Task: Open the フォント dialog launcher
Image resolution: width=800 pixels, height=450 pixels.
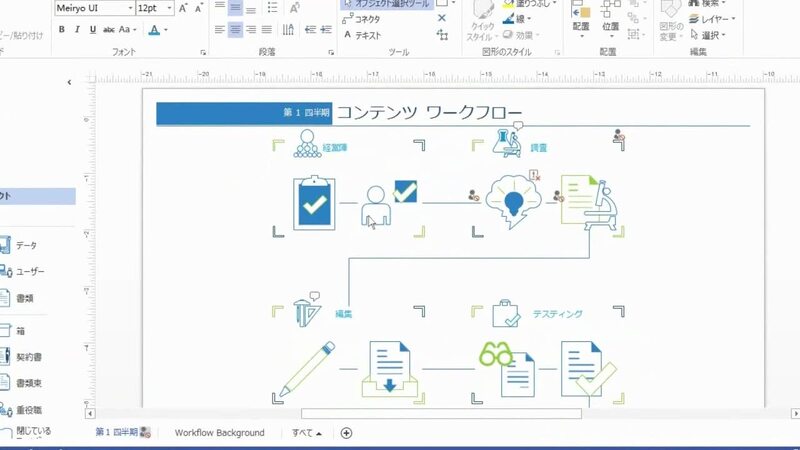Action: click(x=203, y=52)
